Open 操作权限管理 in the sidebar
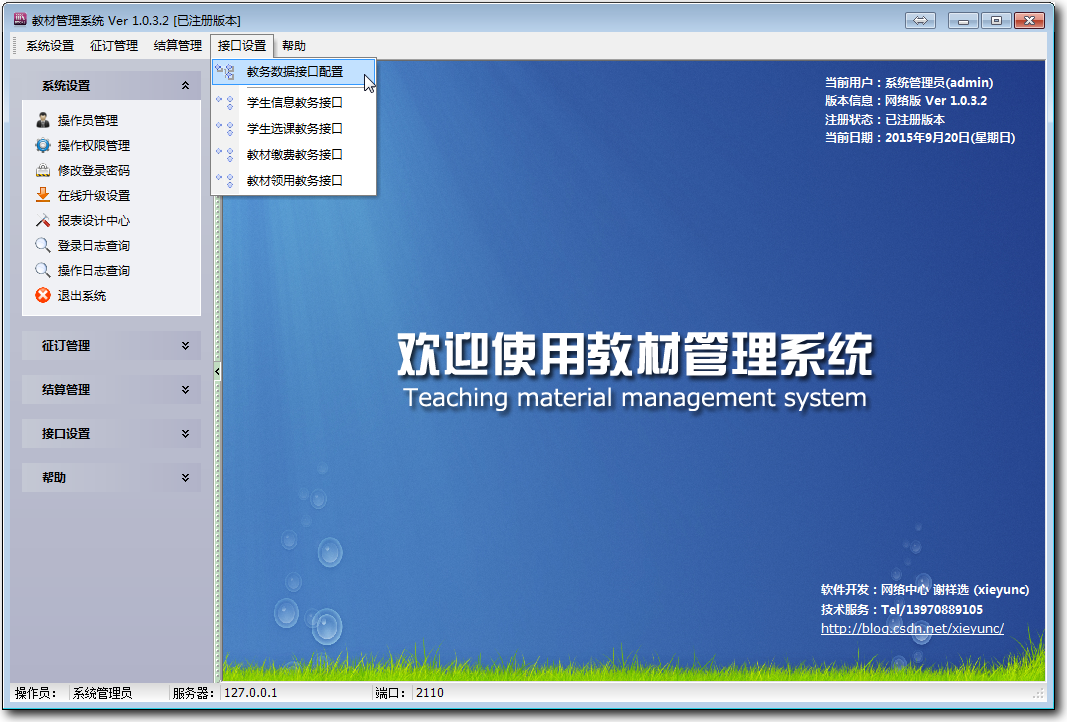This screenshot has height=722, width=1067. [93, 146]
